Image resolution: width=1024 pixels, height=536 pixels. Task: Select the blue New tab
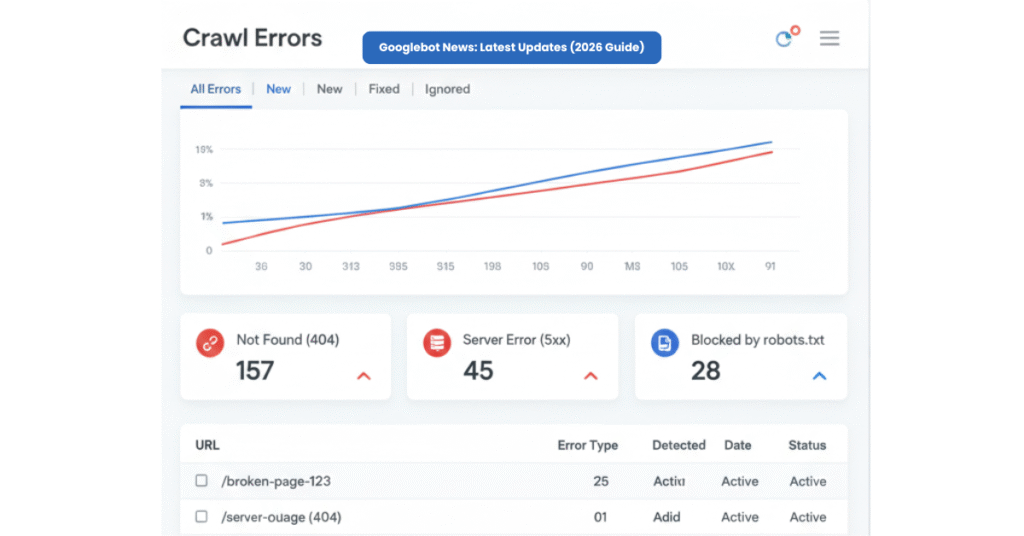click(278, 89)
